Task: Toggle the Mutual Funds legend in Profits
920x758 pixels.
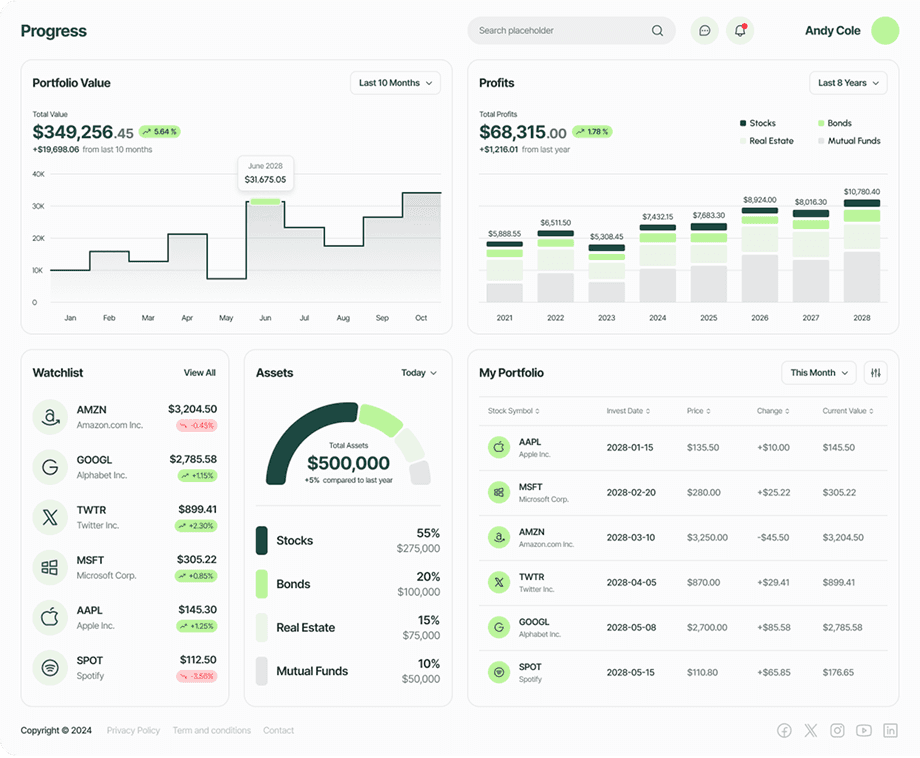Action: tap(849, 141)
